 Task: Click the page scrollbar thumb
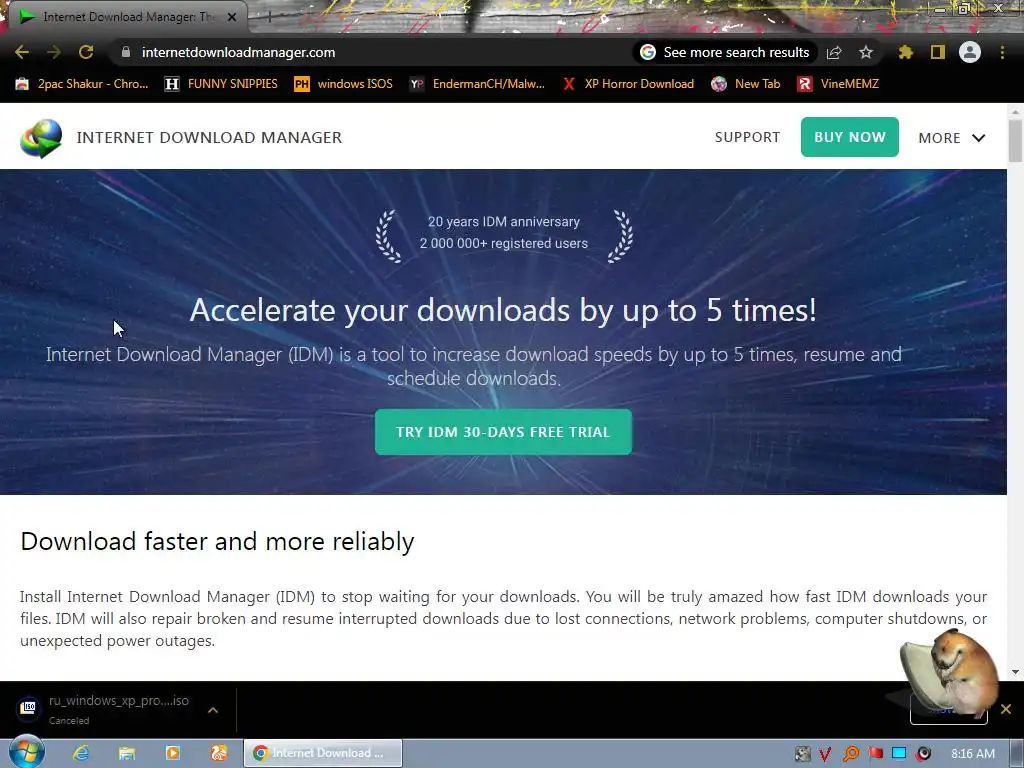pos(1015,140)
